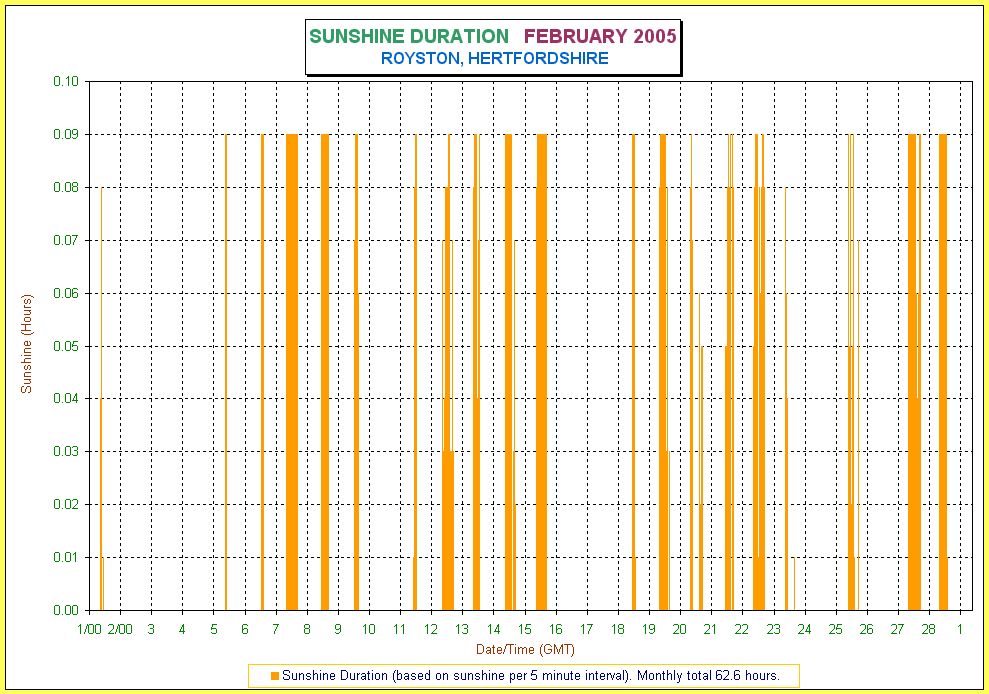Click the 0.10 y-axis tick label

pos(66,81)
